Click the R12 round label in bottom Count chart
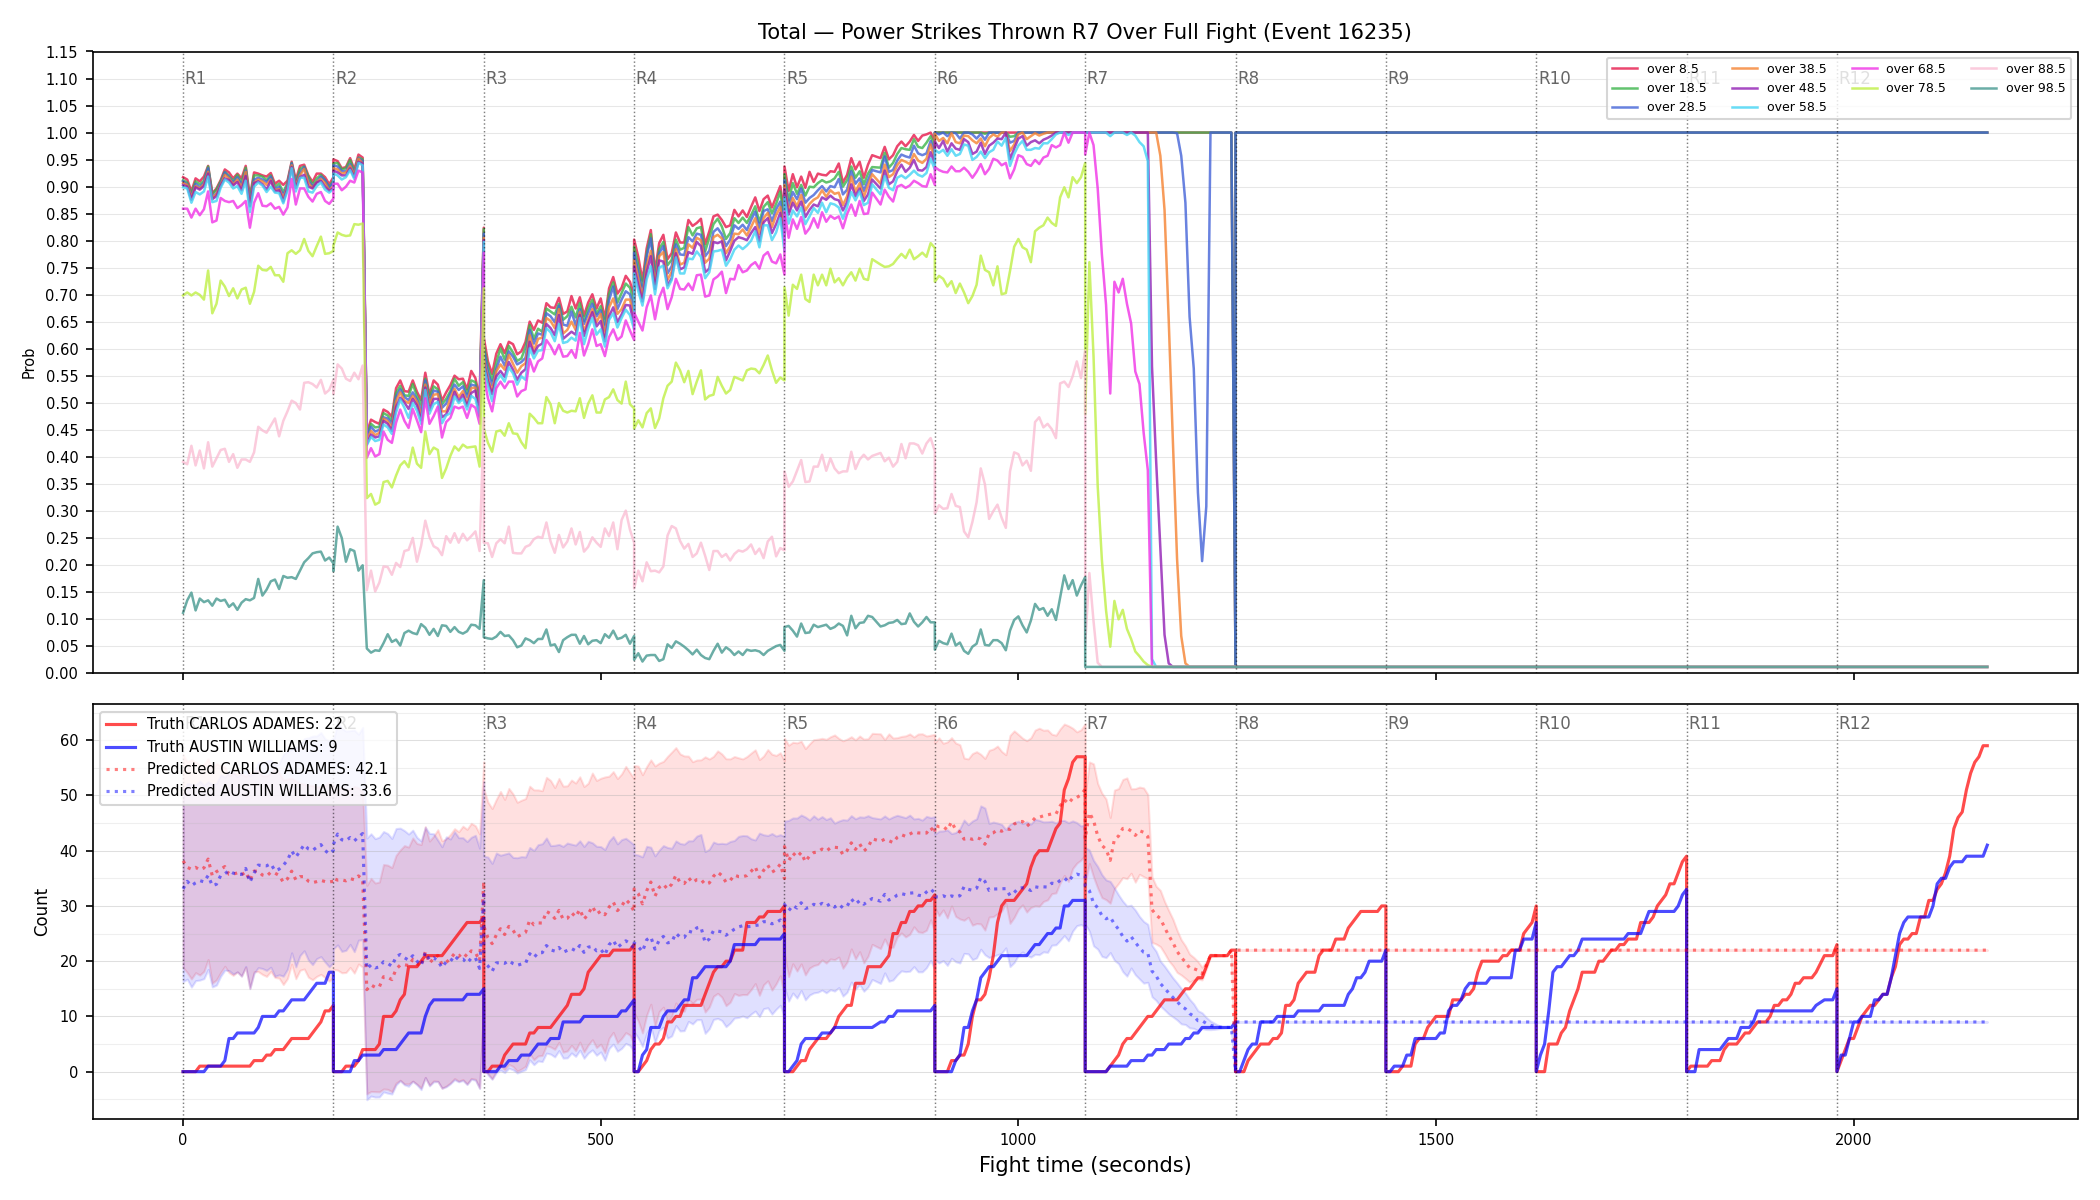 click(1855, 723)
